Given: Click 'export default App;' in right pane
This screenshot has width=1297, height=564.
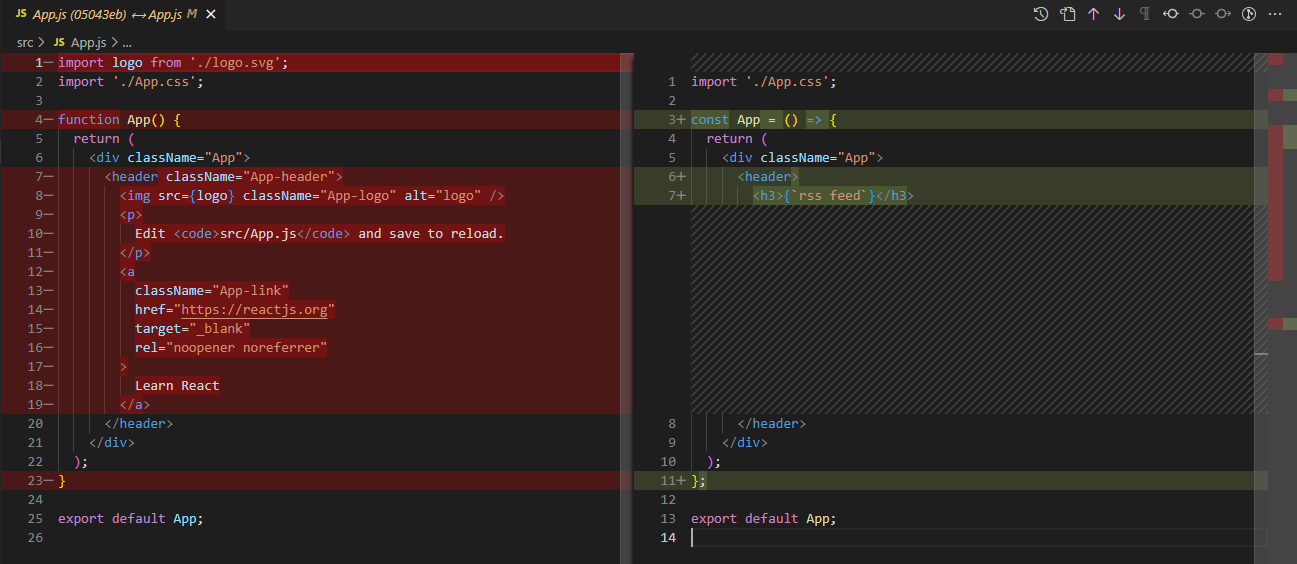Looking at the screenshot, I should pos(763,518).
